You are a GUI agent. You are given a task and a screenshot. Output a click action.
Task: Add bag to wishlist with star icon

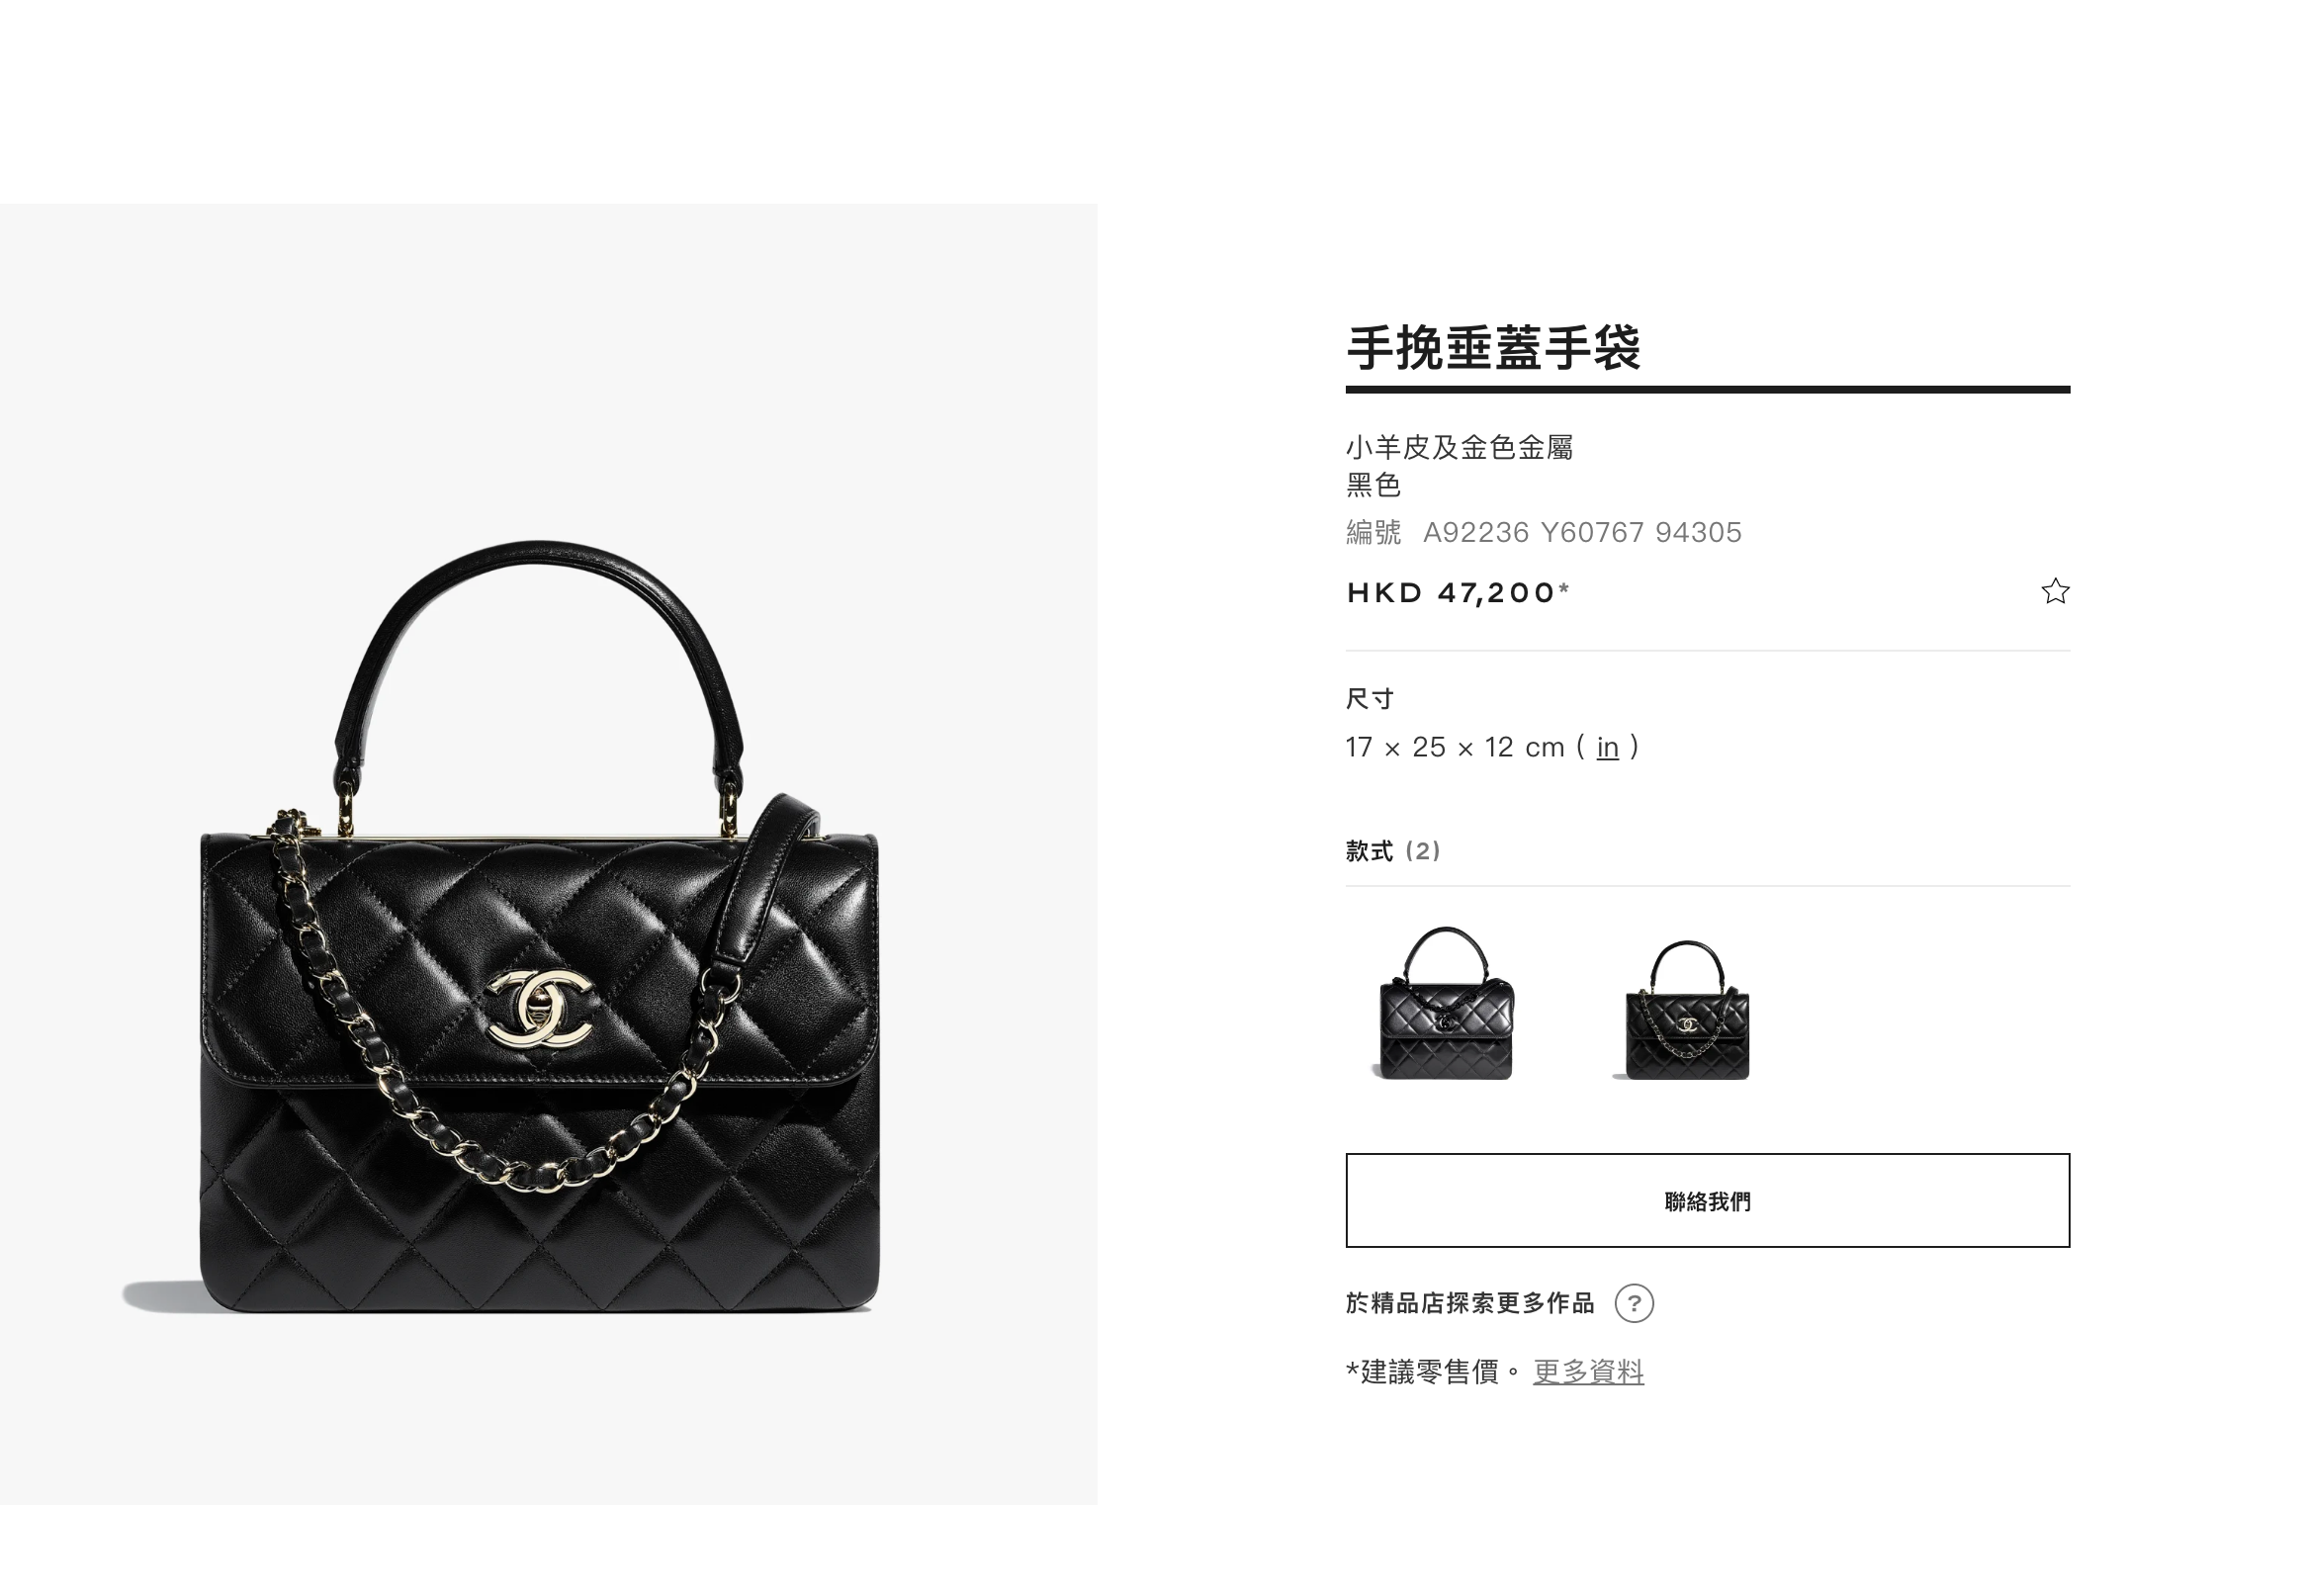2054,591
